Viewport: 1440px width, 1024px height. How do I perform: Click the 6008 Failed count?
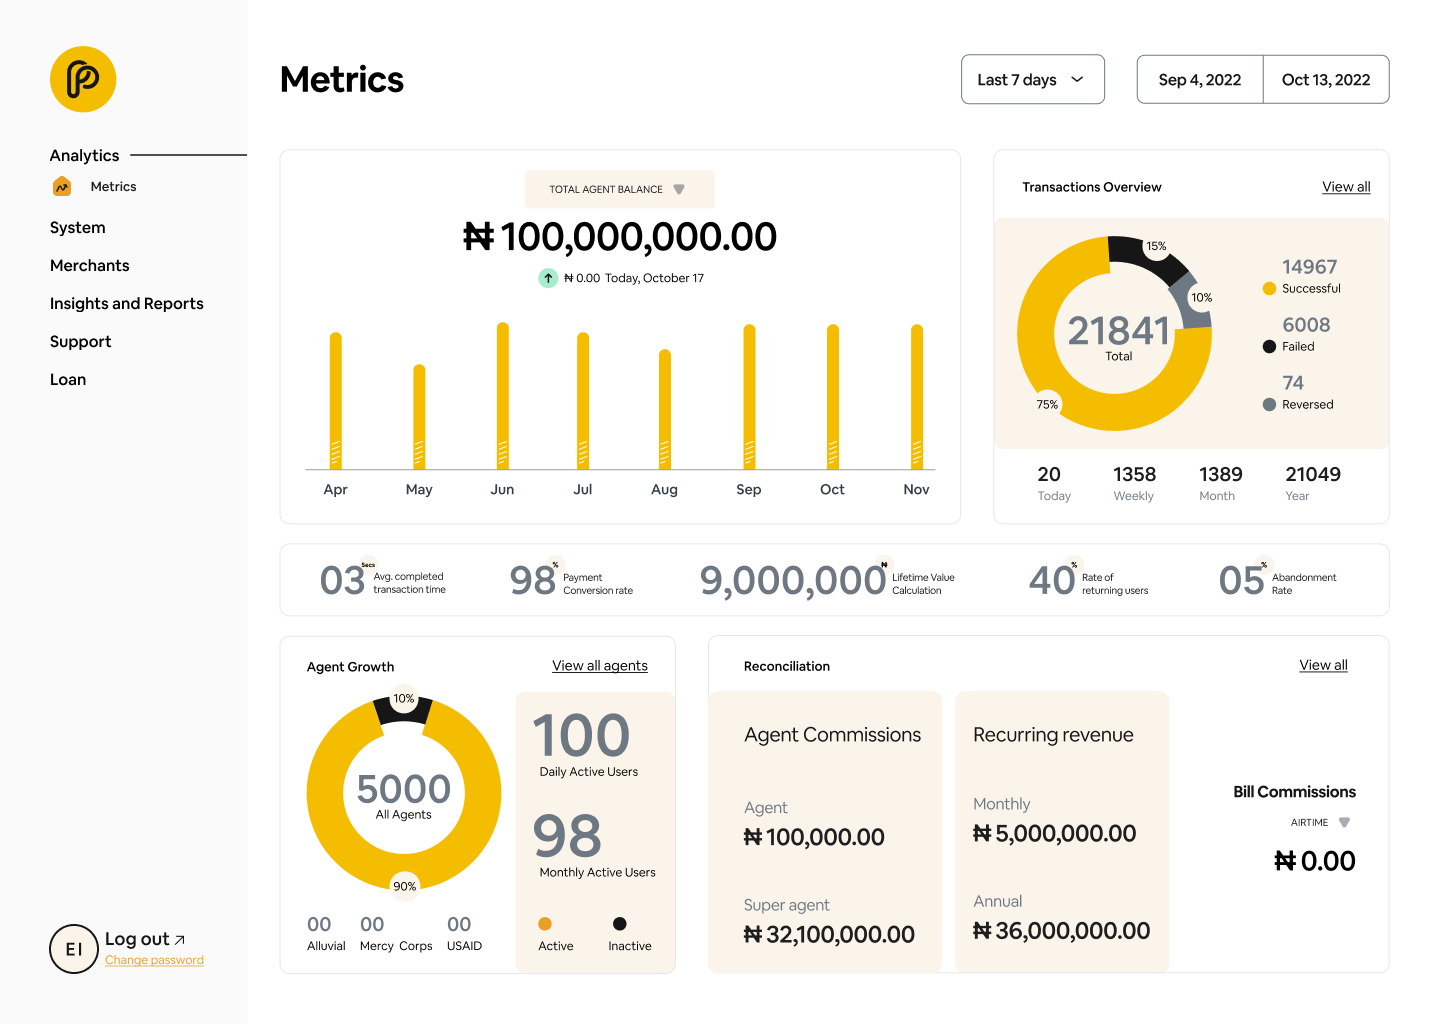(x=1306, y=325)
